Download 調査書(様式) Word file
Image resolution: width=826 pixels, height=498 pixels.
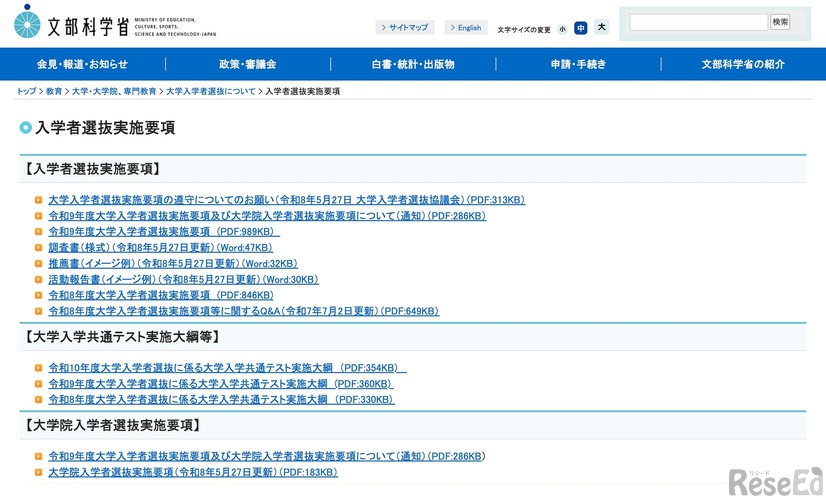click(161, 247)
